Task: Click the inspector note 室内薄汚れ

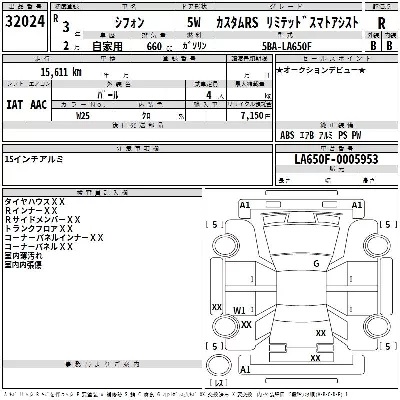Action: (x=23, y=256)
